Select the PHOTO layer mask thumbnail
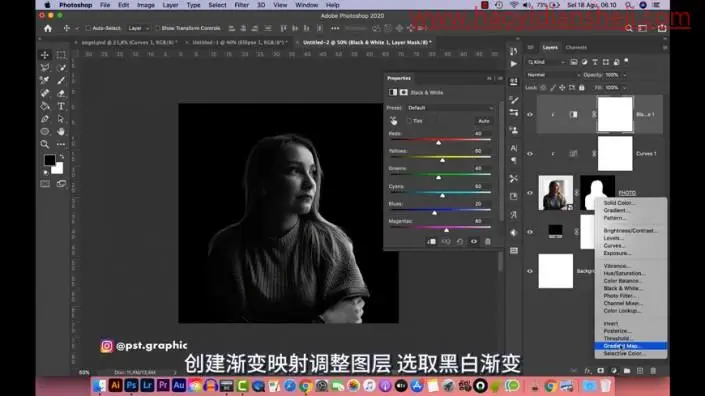Image resolution: width=705 pixels, height=396 pixels. pyautogui.click(x=597, y=192)
